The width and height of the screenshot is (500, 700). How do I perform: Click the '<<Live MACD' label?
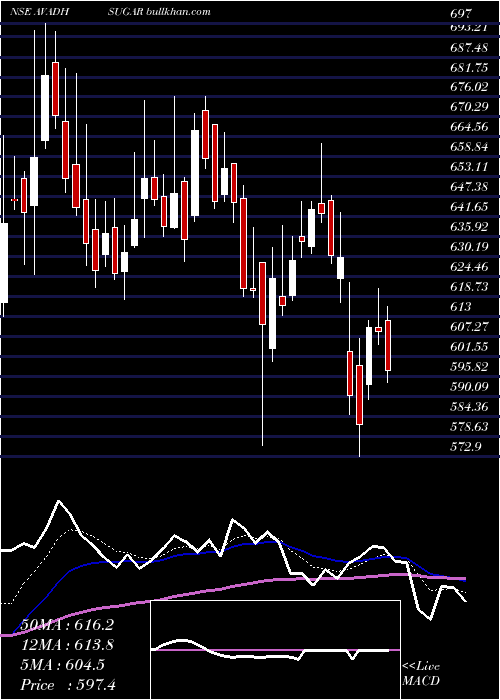click(421, 674)
